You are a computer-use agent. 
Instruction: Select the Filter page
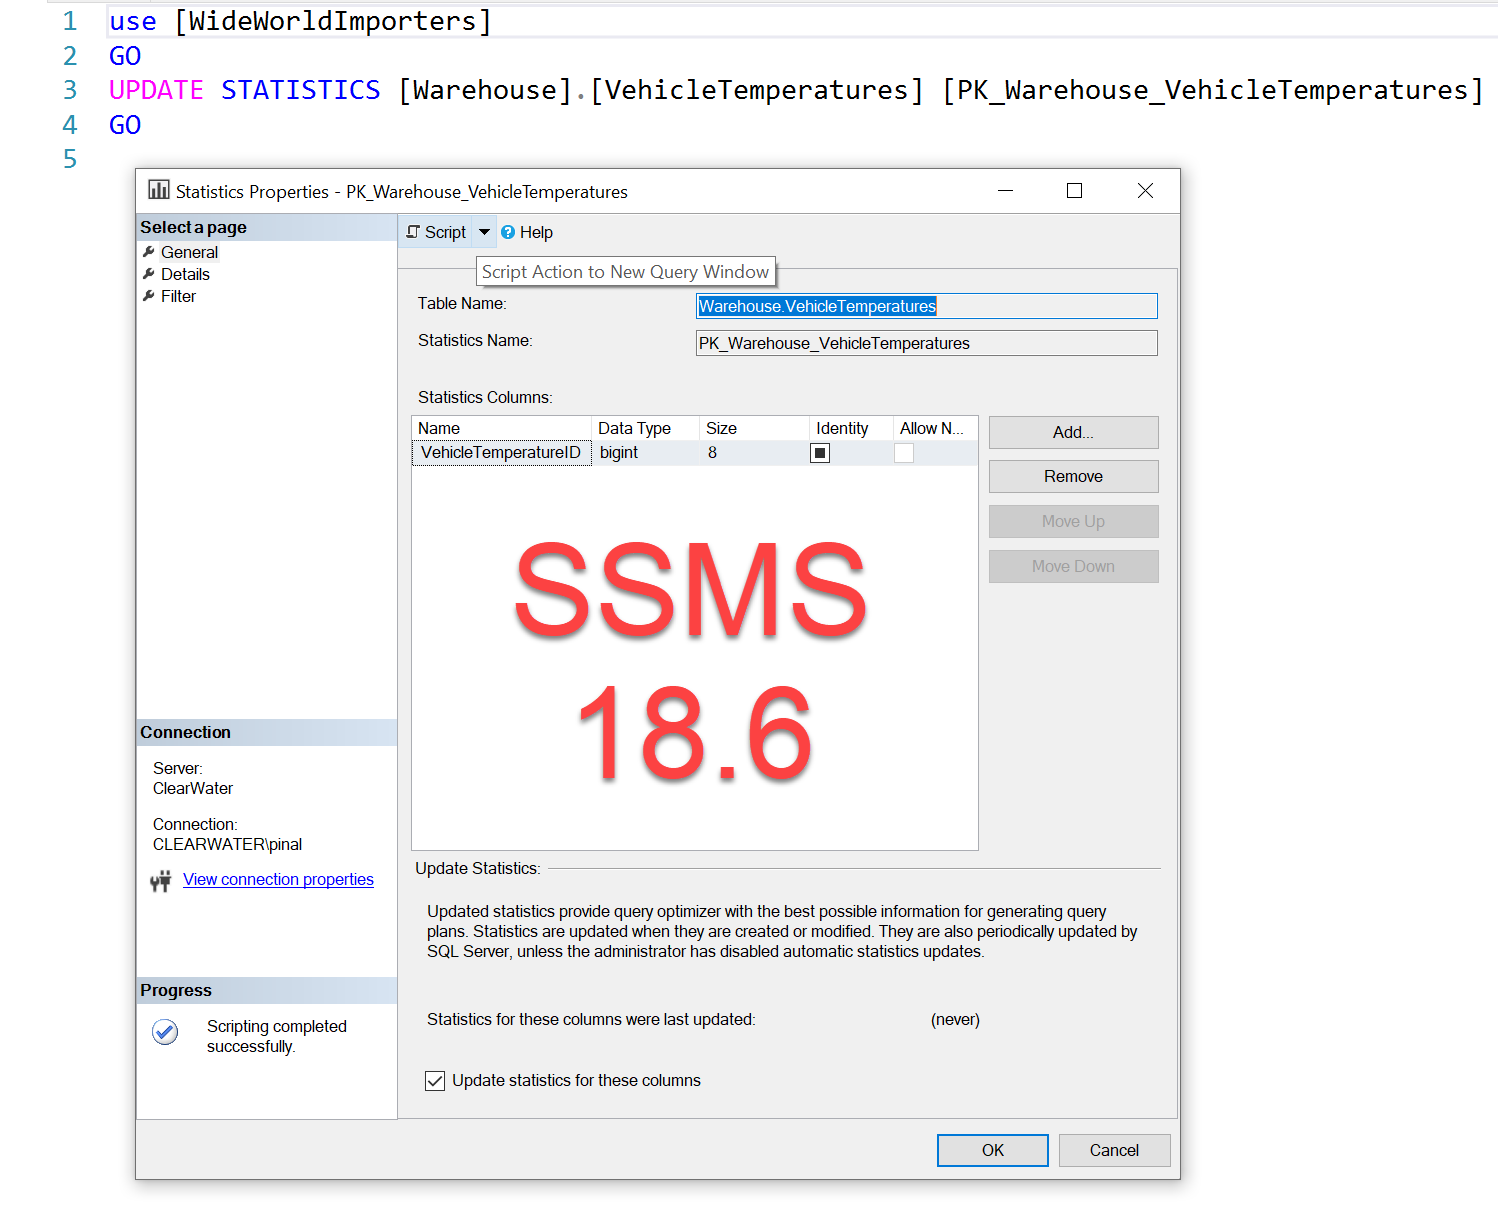(178, 296)
